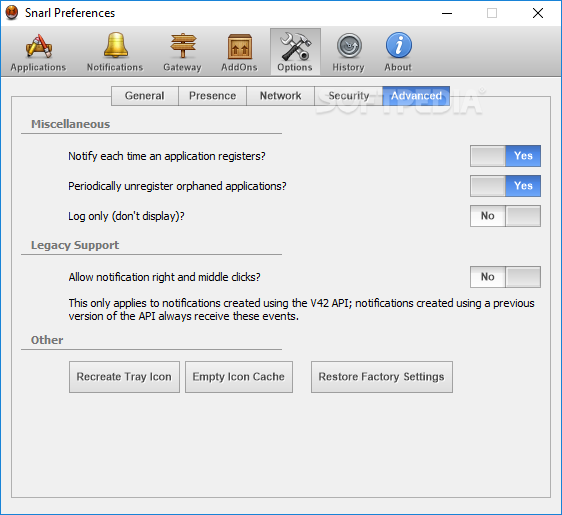Open the History clock section
This screenshot has width=562, height=515.
click(348, 52)
